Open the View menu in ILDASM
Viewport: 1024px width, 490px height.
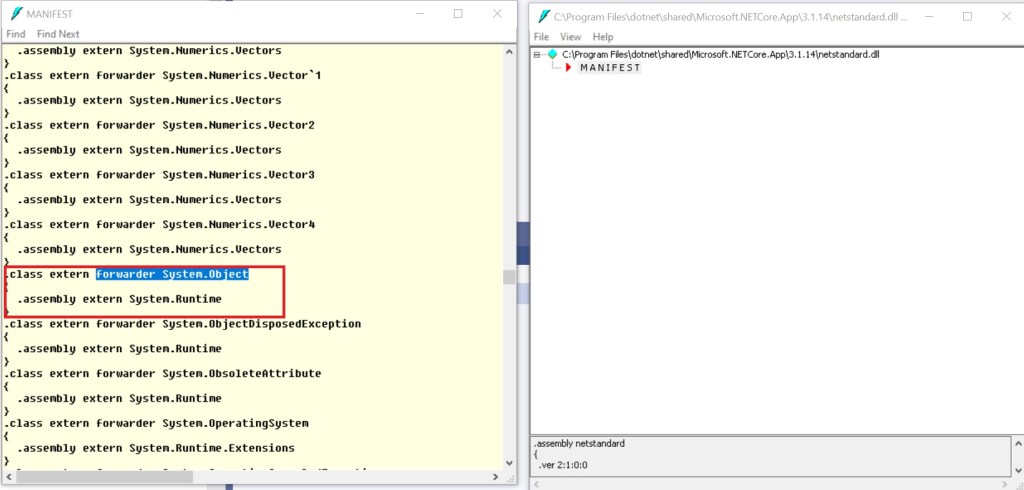570,37
